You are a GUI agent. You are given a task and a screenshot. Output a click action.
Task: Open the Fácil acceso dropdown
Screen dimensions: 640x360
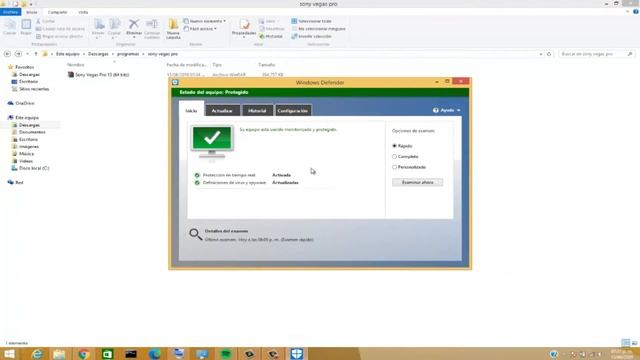click(200, 29)
